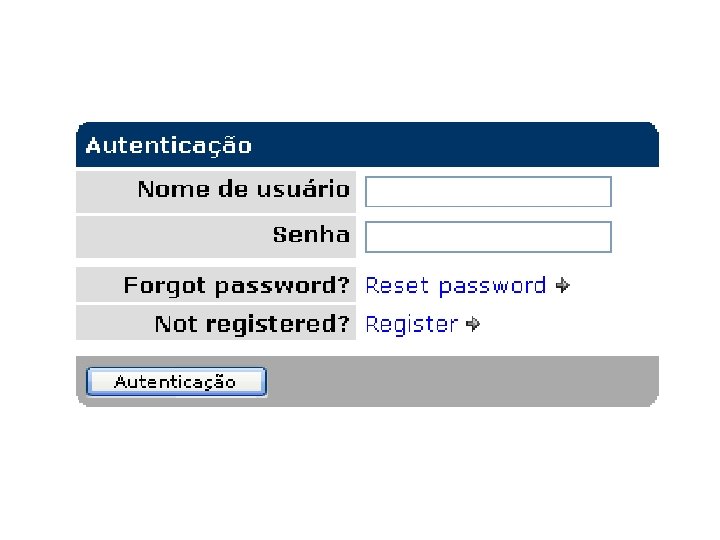Focus the Senha password field
720x540 pixels.
[488, 237]
